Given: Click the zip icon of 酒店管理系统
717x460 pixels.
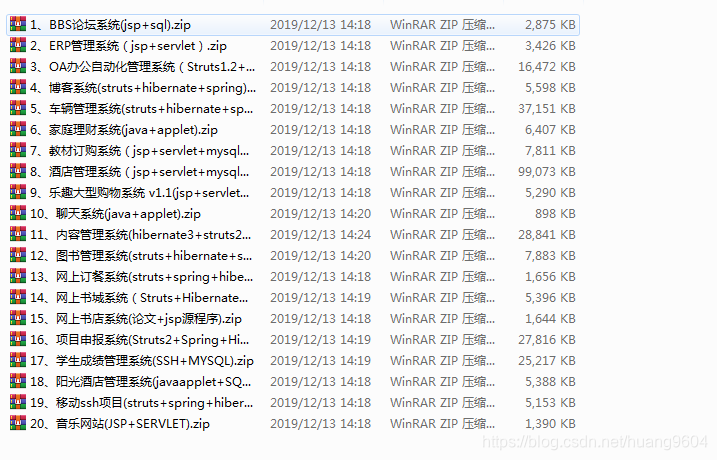Looking at the screenshot, I should click(x=18, y=171).
